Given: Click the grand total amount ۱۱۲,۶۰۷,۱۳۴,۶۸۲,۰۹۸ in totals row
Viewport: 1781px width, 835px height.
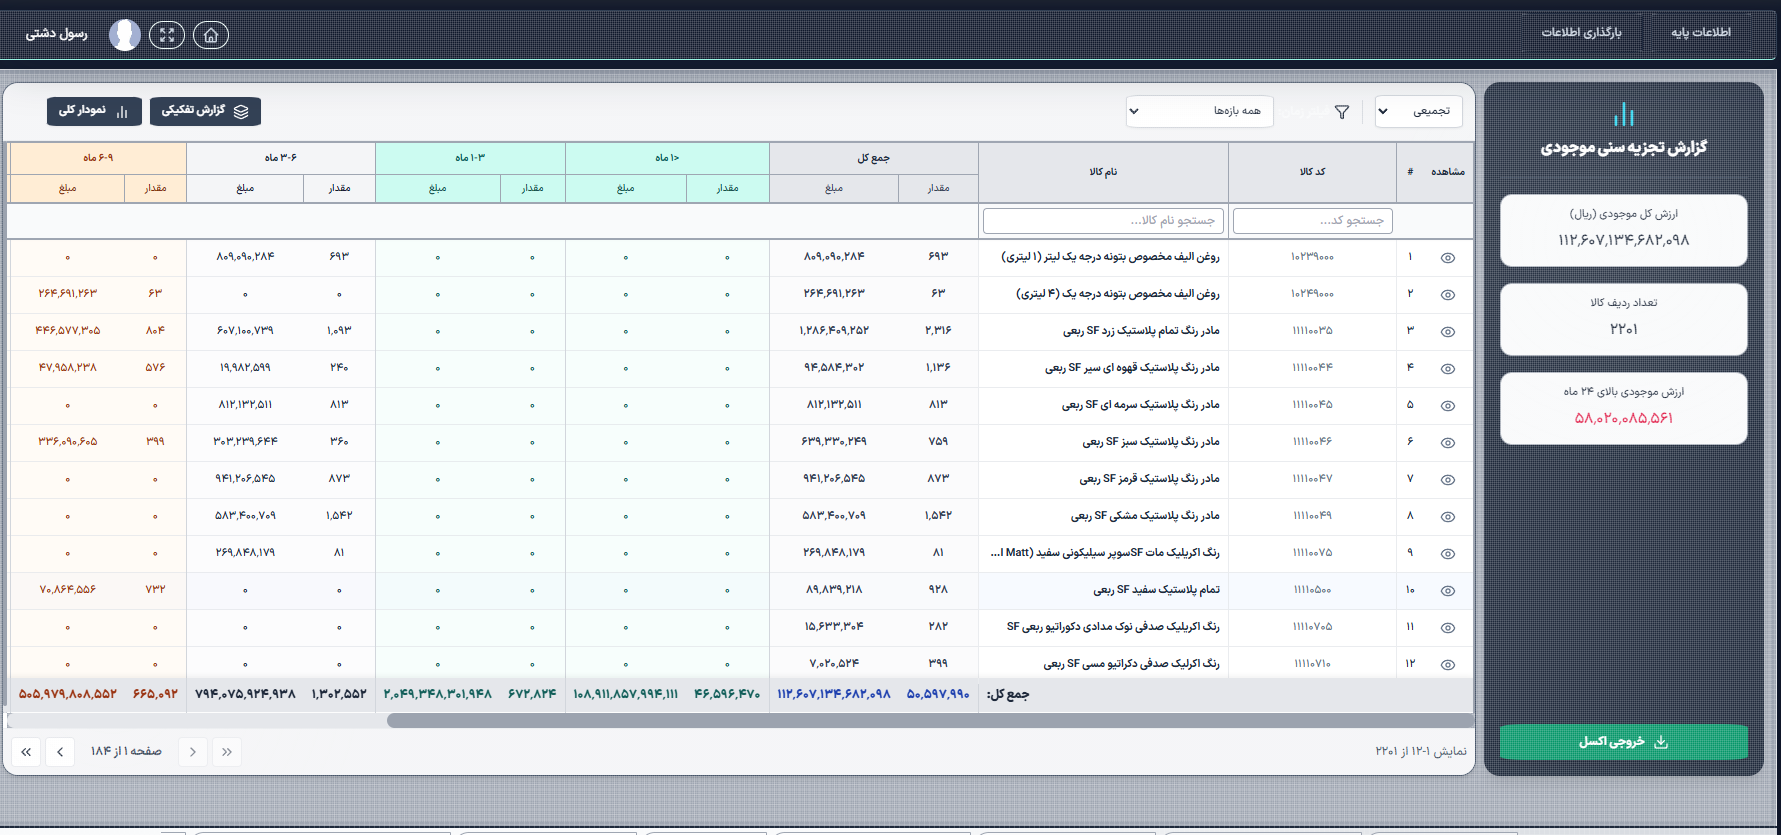Looking at the screenshot, I should click(x=834, y=694).
